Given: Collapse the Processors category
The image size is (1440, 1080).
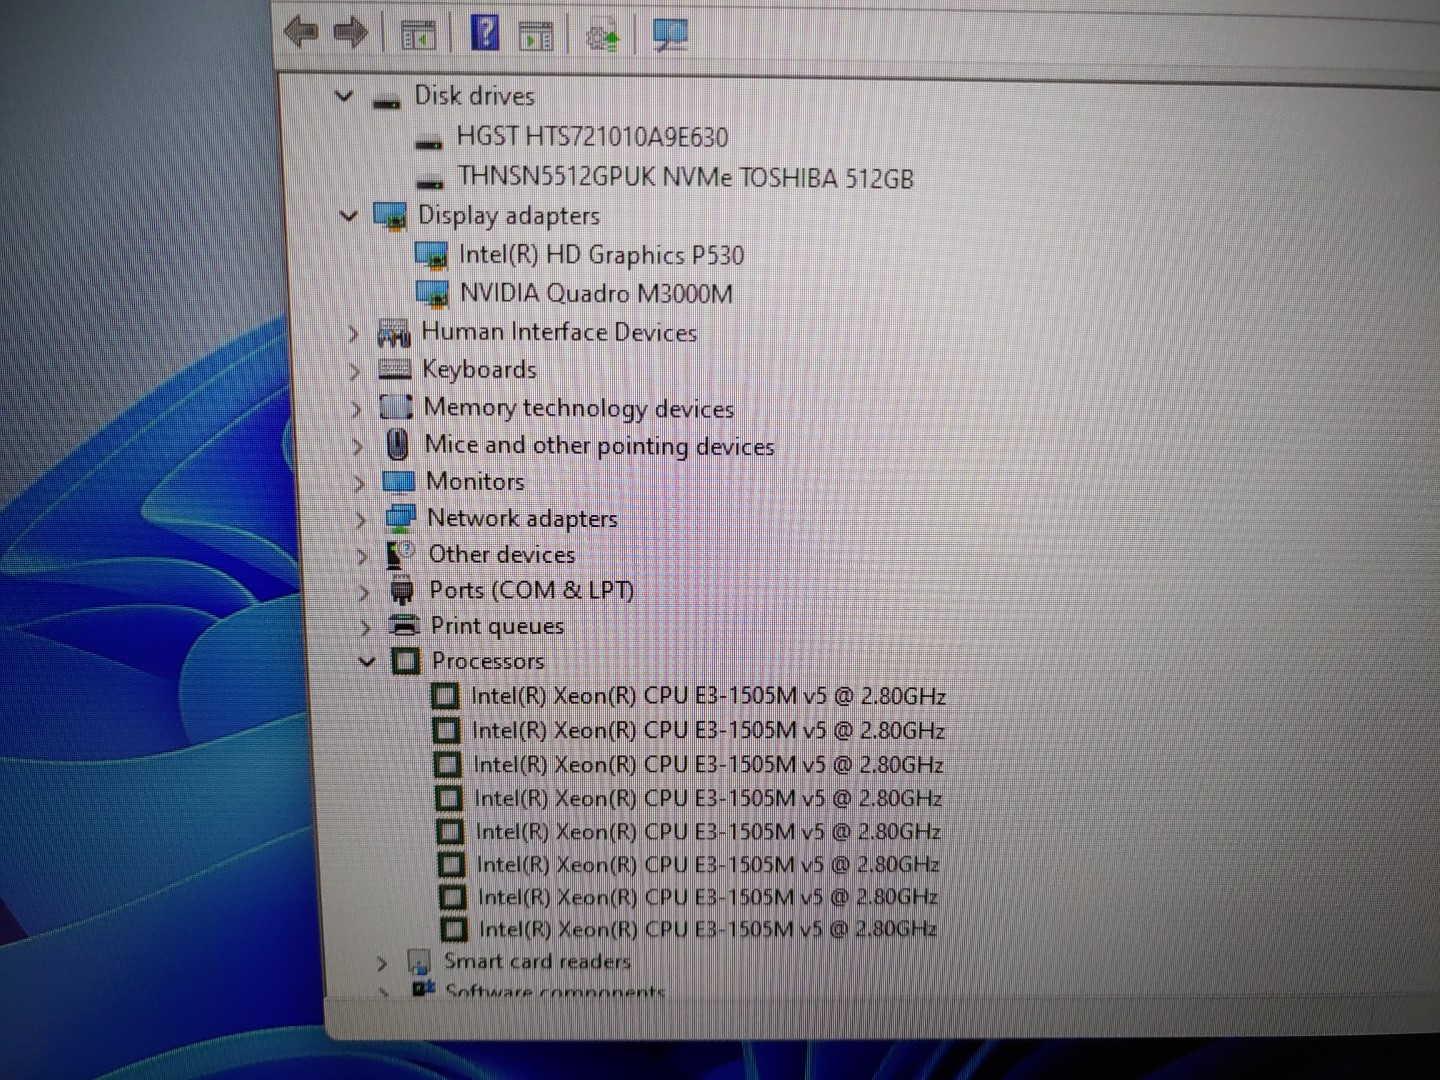Looking at the screenshot, I should [x=367, y=661].
